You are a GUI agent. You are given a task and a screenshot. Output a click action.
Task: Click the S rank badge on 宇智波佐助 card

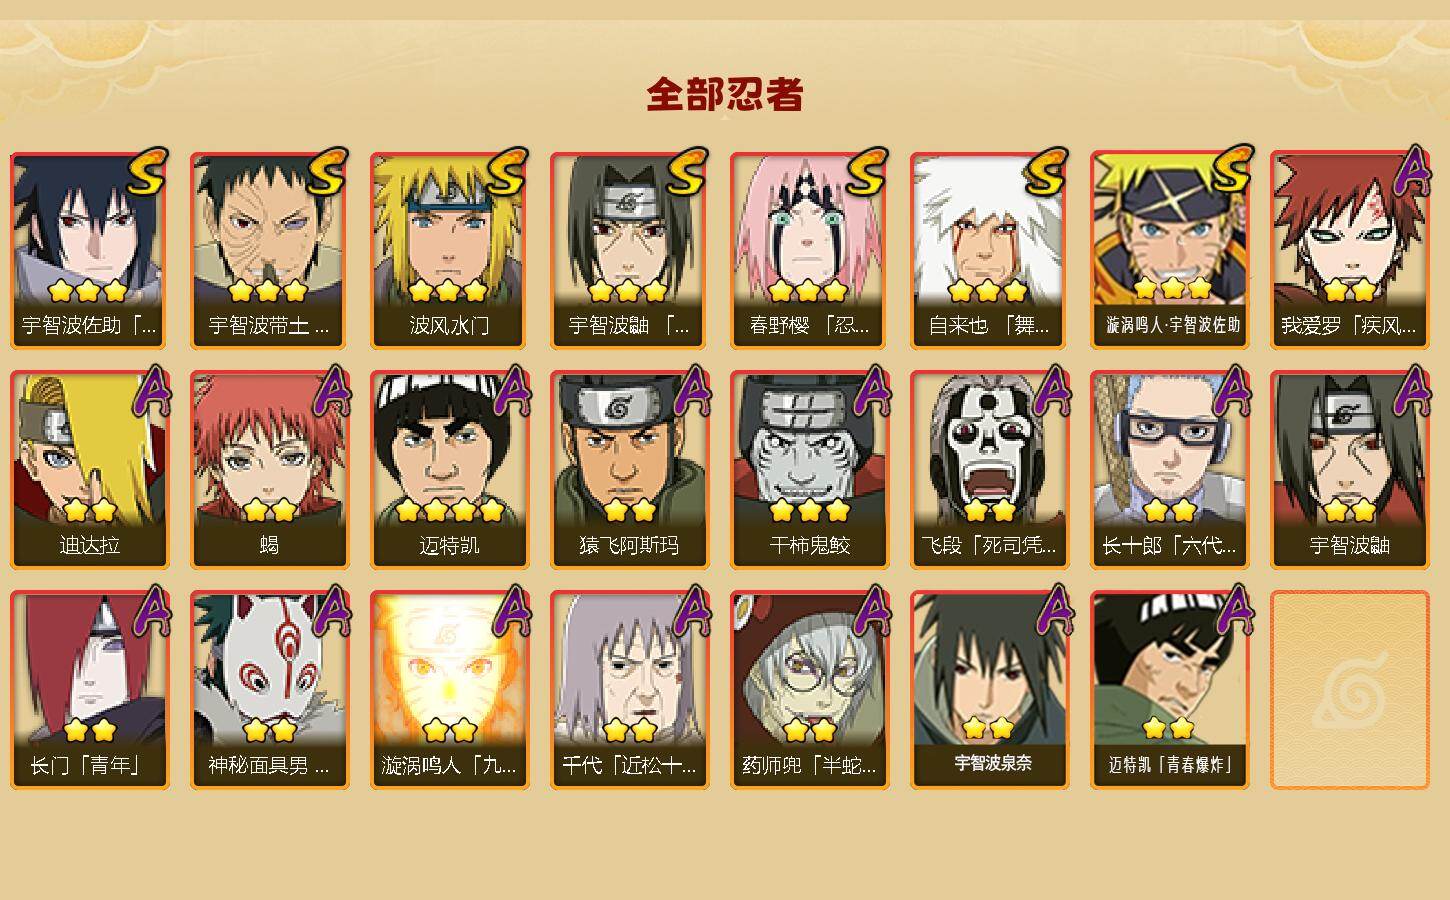pos(147,172)
